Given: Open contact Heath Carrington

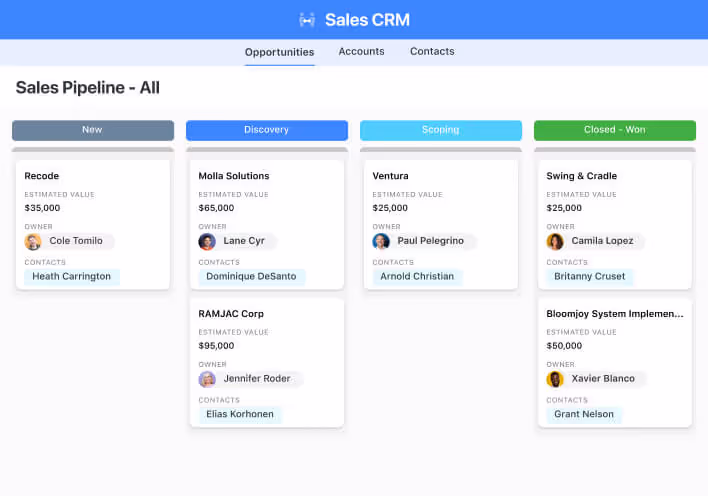Looking at the screenshot, I should coord(71,276).
